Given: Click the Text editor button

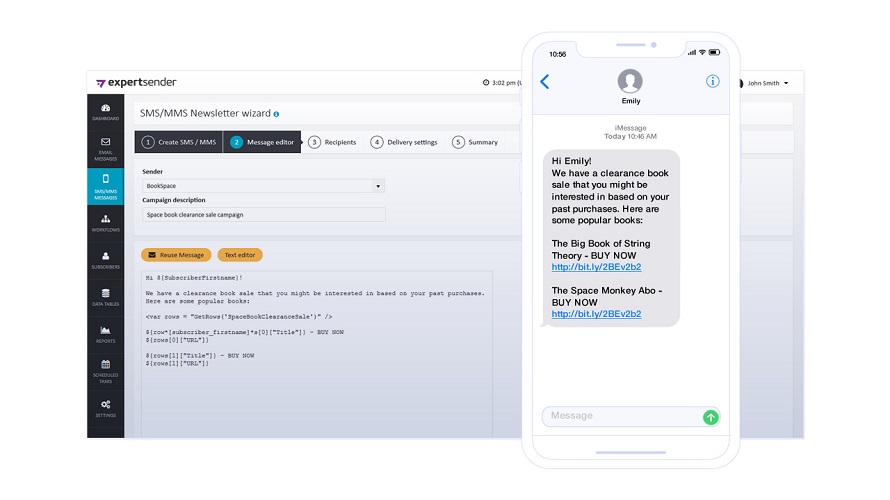Looking at the screenshot, I should coord(240,255).
